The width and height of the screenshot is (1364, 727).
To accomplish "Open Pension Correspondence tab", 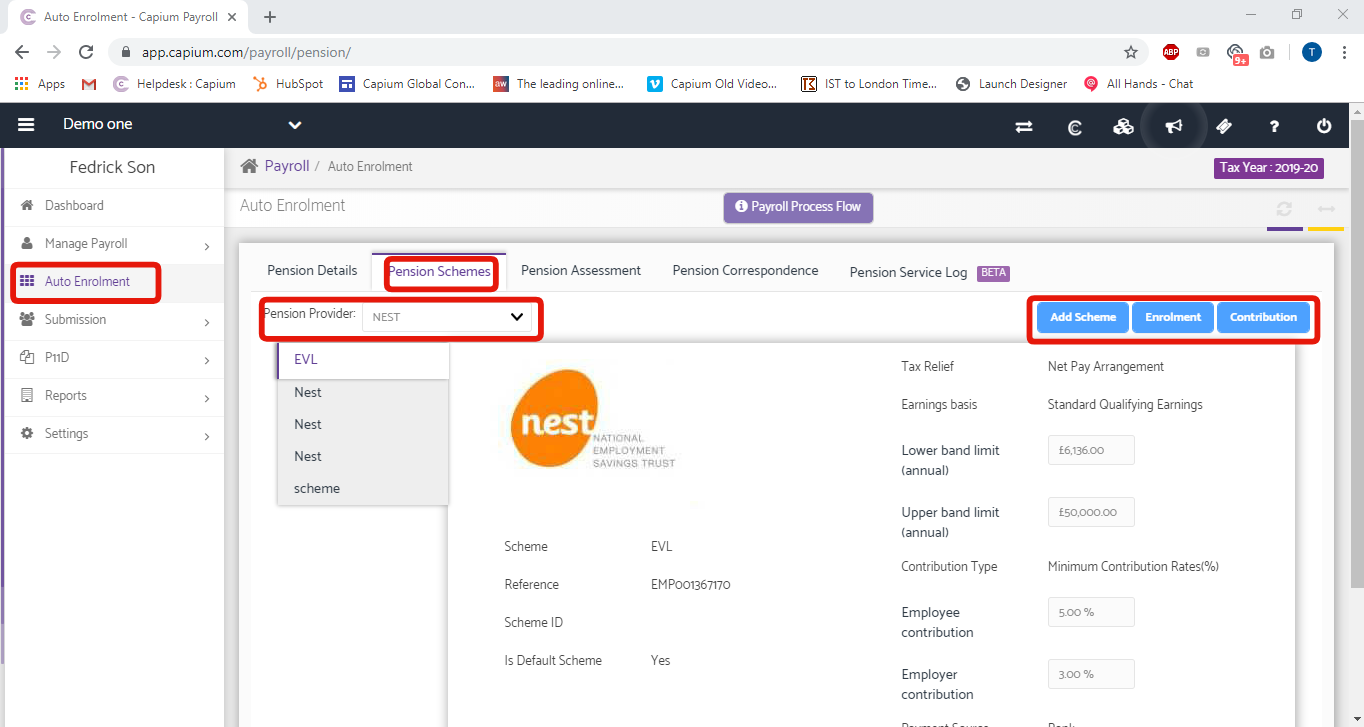I will 745,271.
